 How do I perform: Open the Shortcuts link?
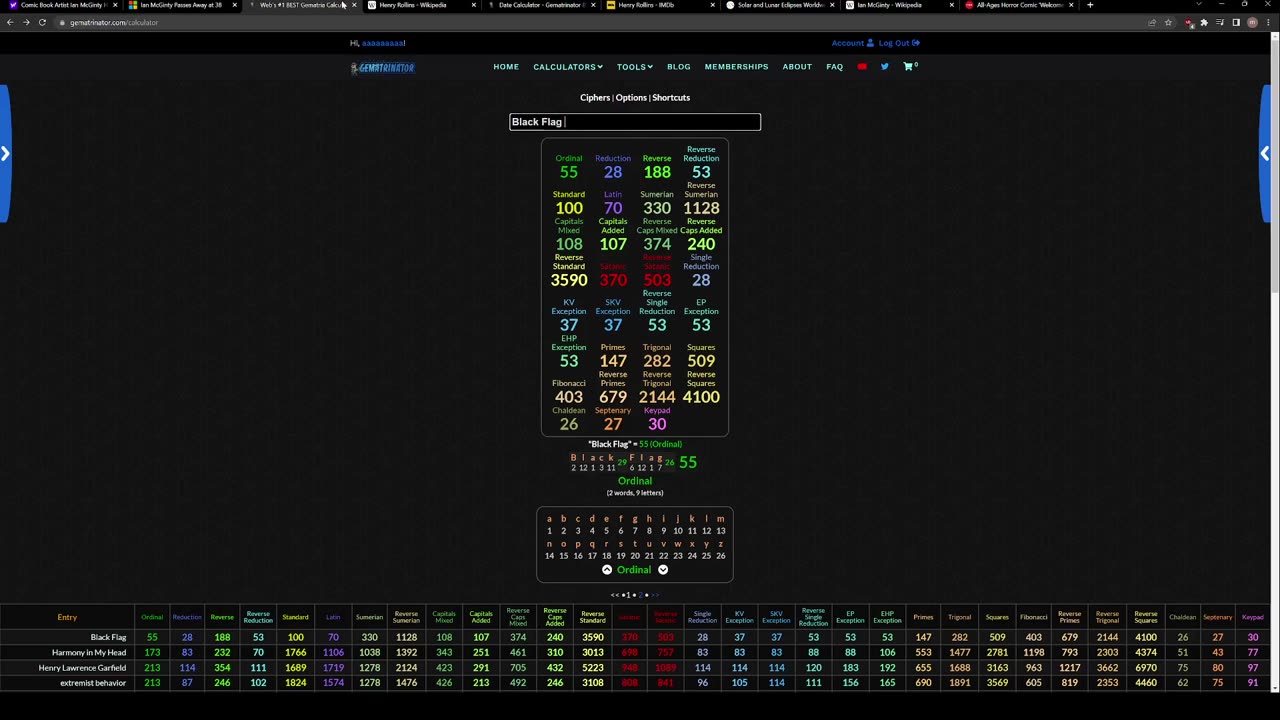point(671,98)
